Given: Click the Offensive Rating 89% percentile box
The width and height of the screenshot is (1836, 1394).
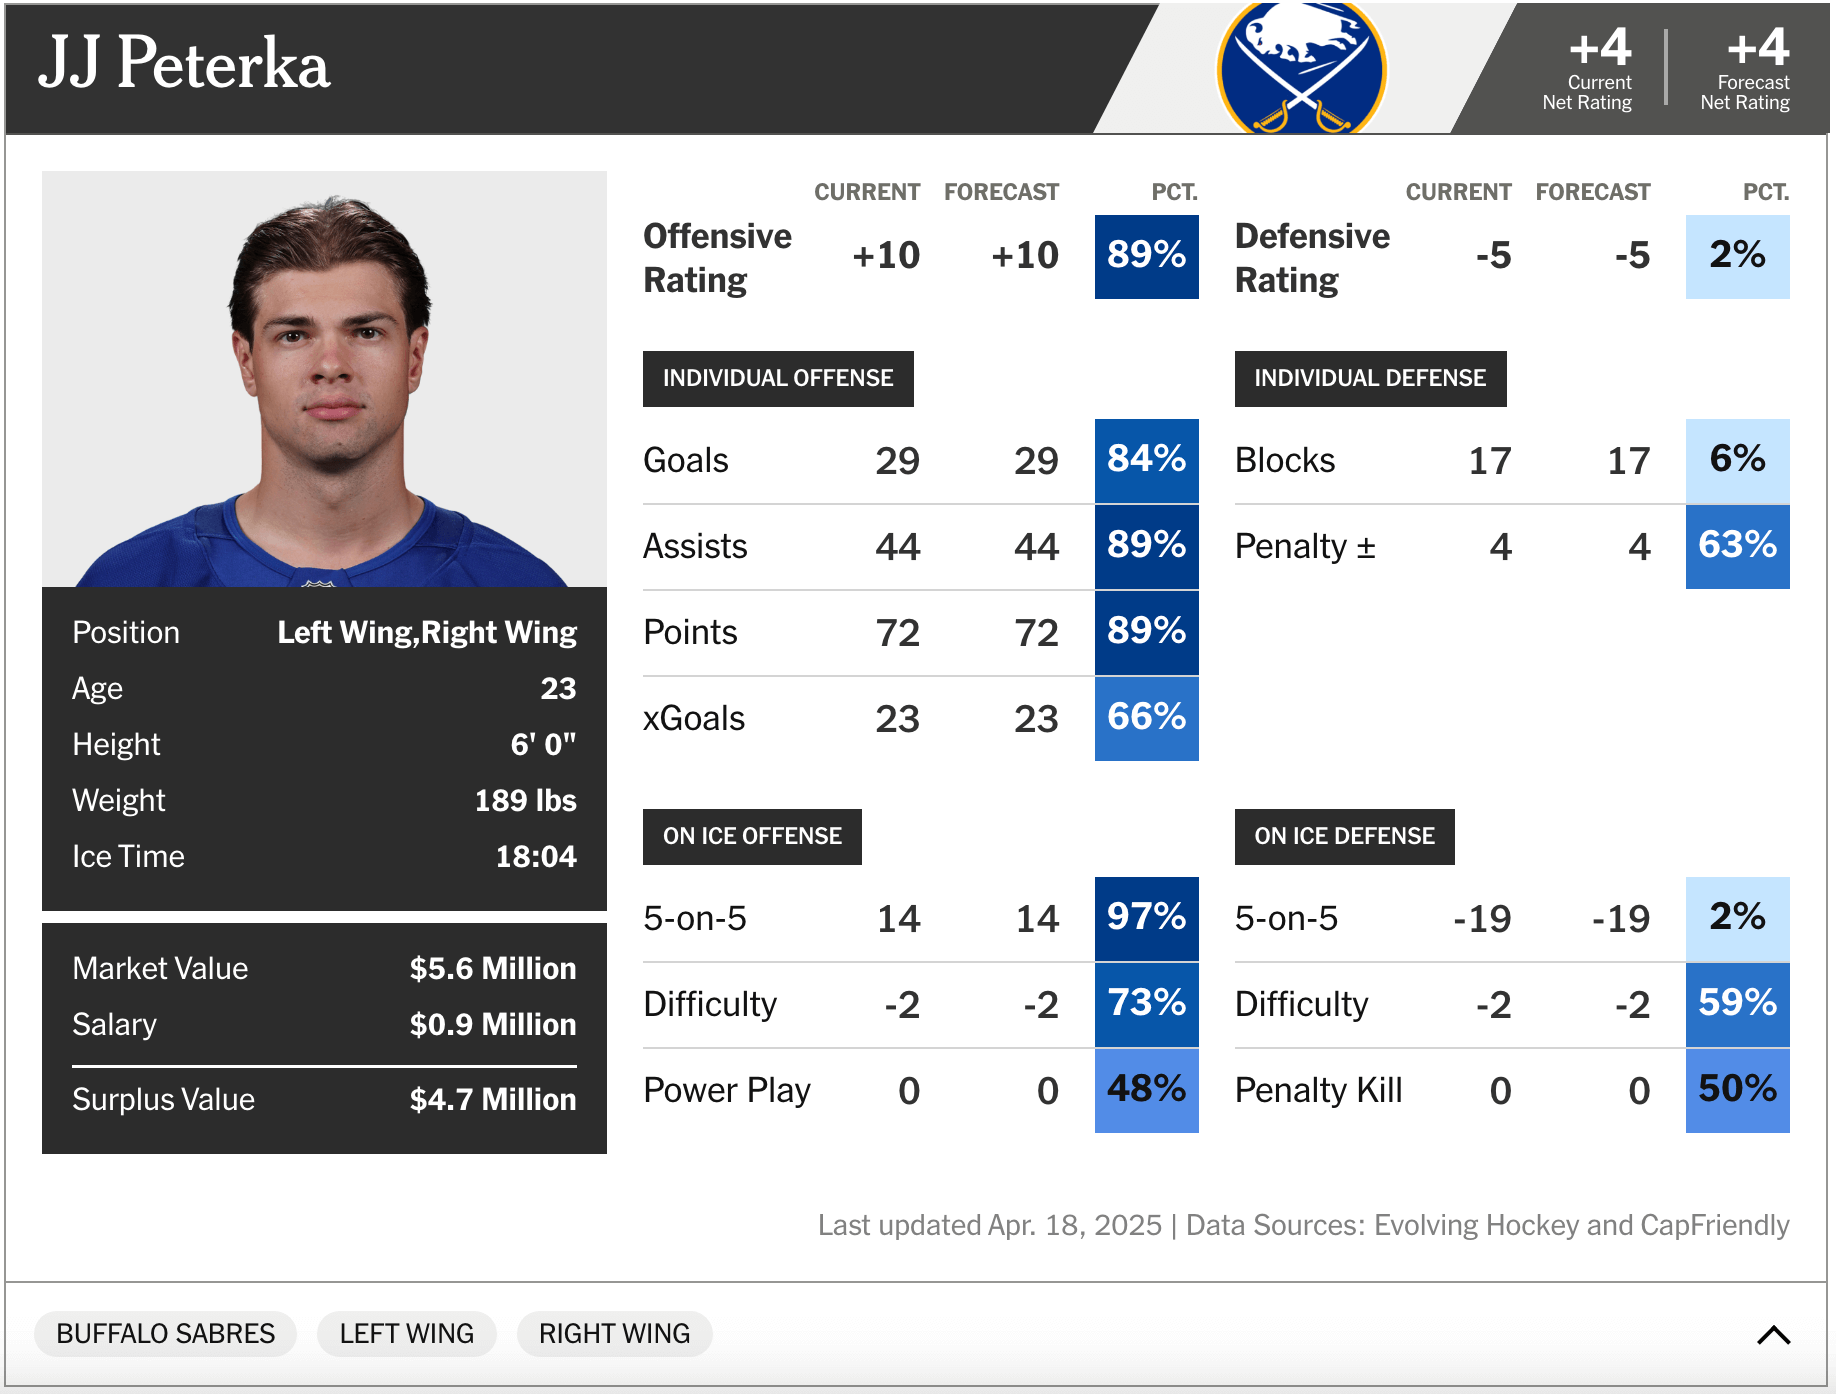Looking at the screenshot, I should [x=1146, y=256].
